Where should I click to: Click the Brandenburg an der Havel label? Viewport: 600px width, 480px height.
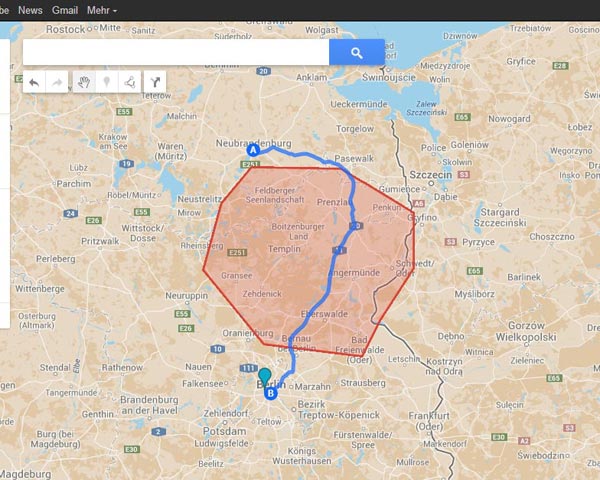(x=149, y=405)
